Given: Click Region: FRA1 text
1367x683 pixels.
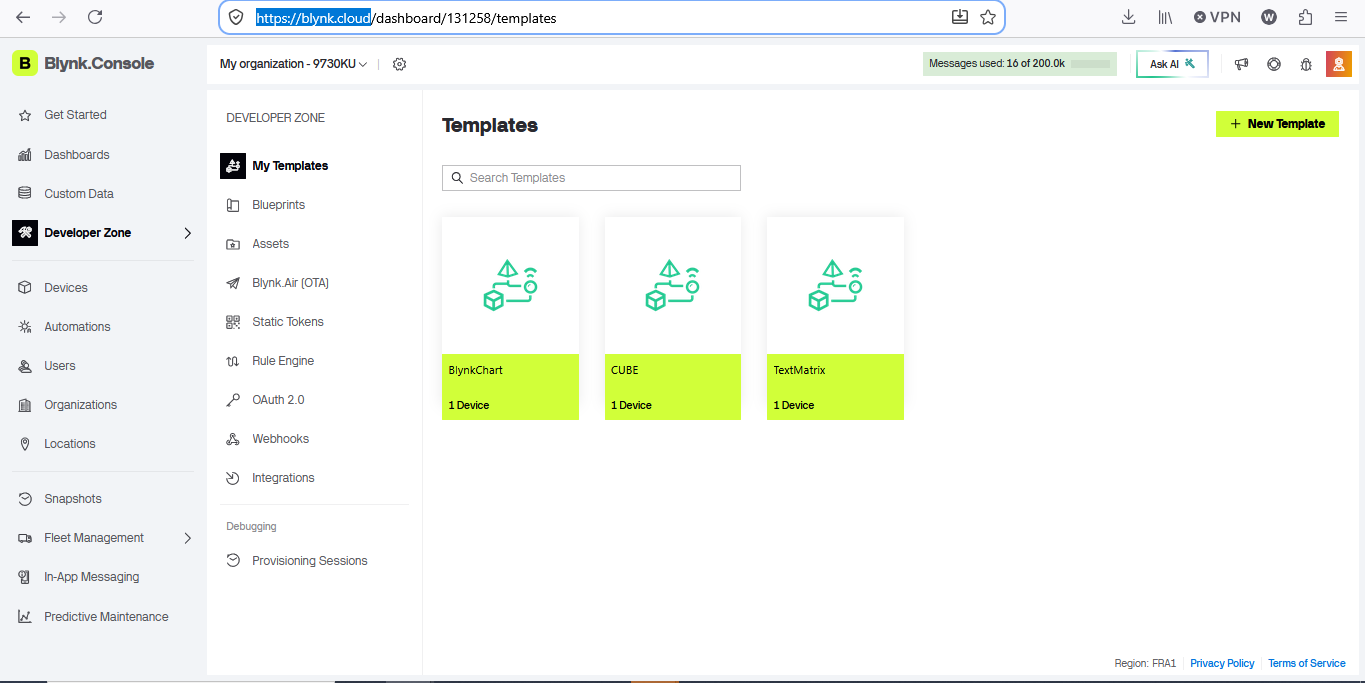Looking at the screenshot, I should (1145, 663).
